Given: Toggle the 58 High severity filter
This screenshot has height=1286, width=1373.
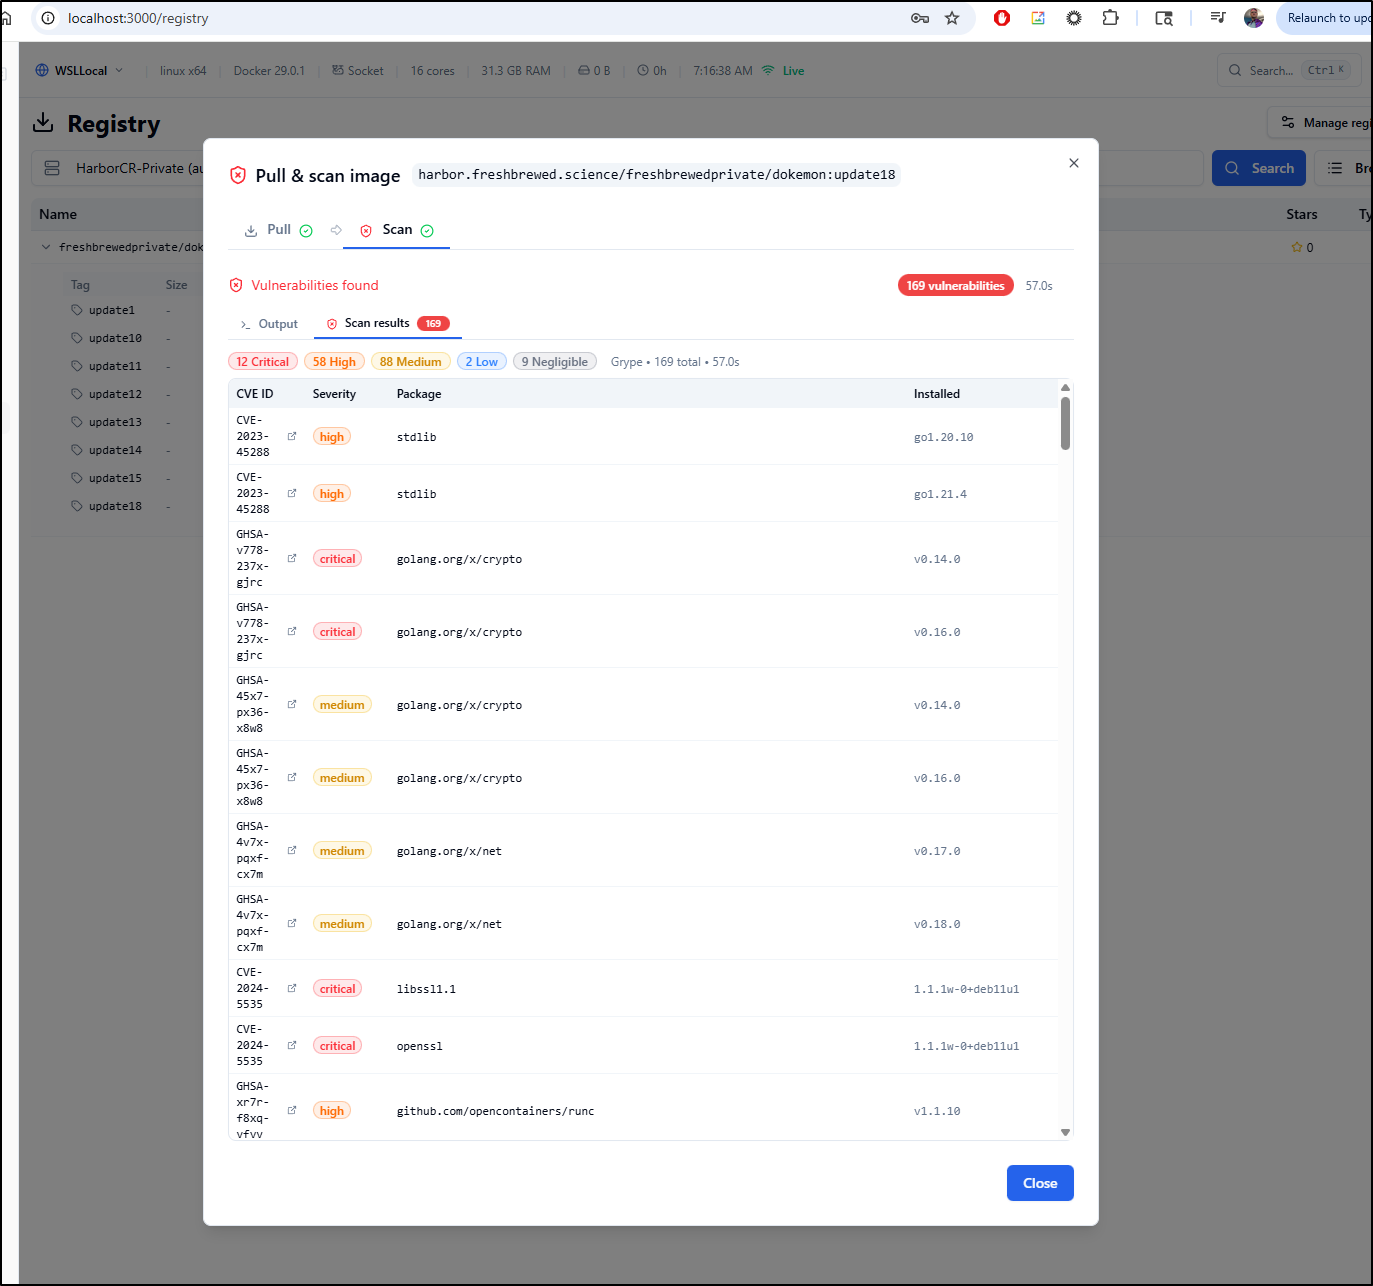Looking at the screenshot, I should pos(334,362).
